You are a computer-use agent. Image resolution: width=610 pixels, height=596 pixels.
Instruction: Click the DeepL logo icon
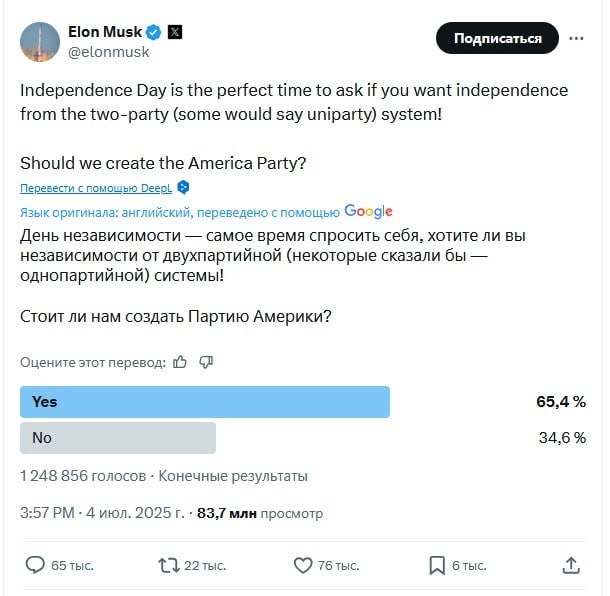183,188
